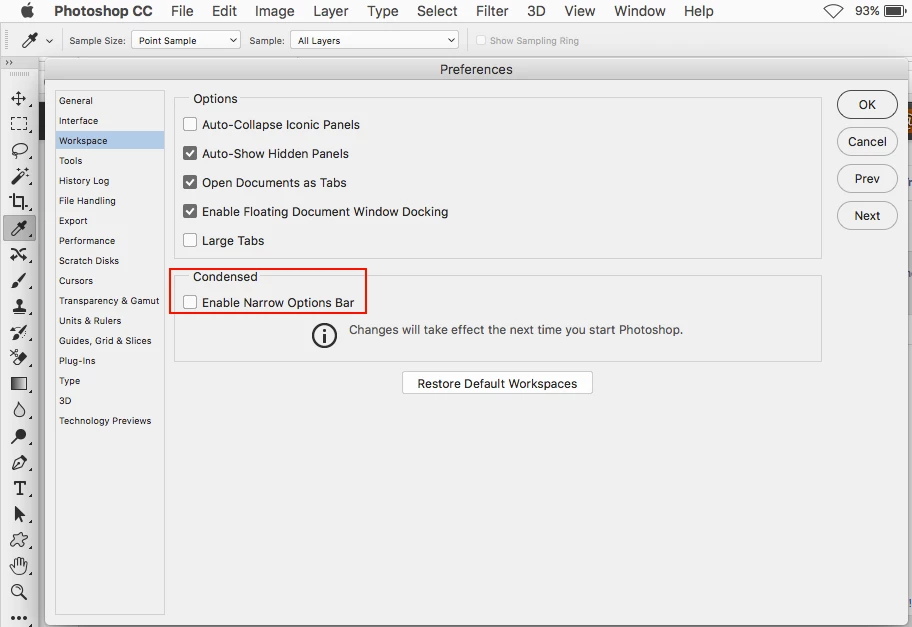Click the Wi-Fi status icon
Image resolution: width=912 pixels, height=627 pixels.
833,11
